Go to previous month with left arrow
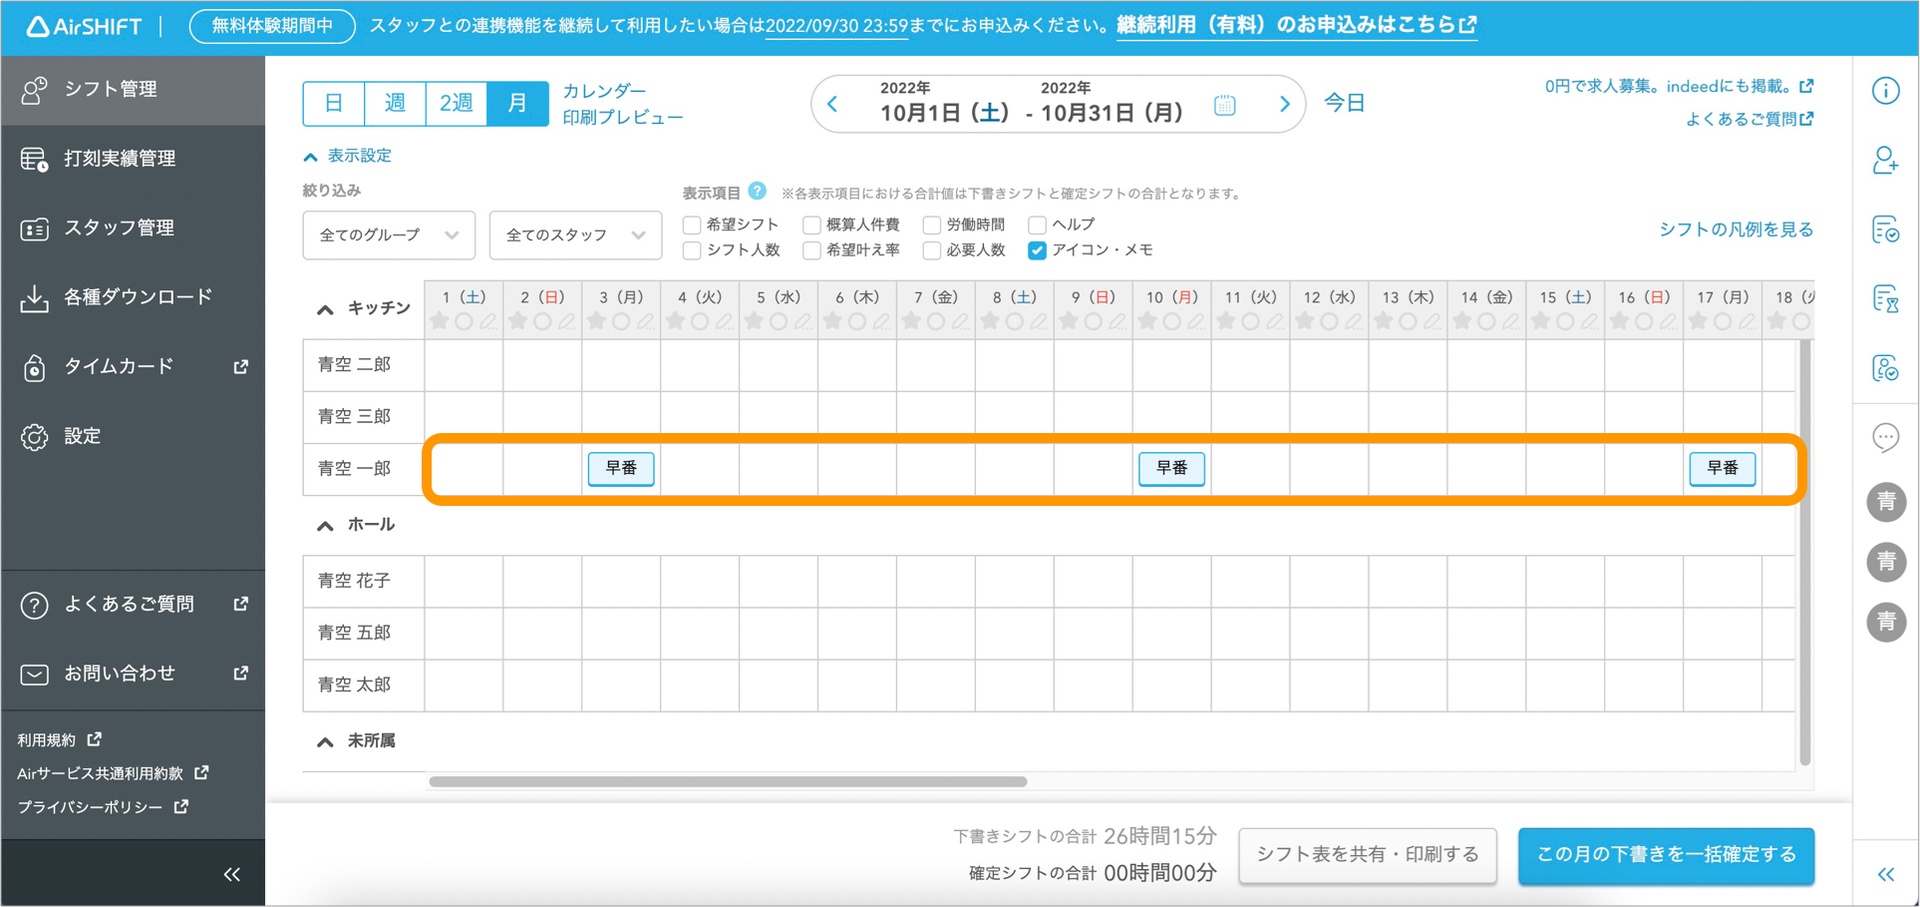The height and width of the screenshot is (907, 1920). (832, 104)
